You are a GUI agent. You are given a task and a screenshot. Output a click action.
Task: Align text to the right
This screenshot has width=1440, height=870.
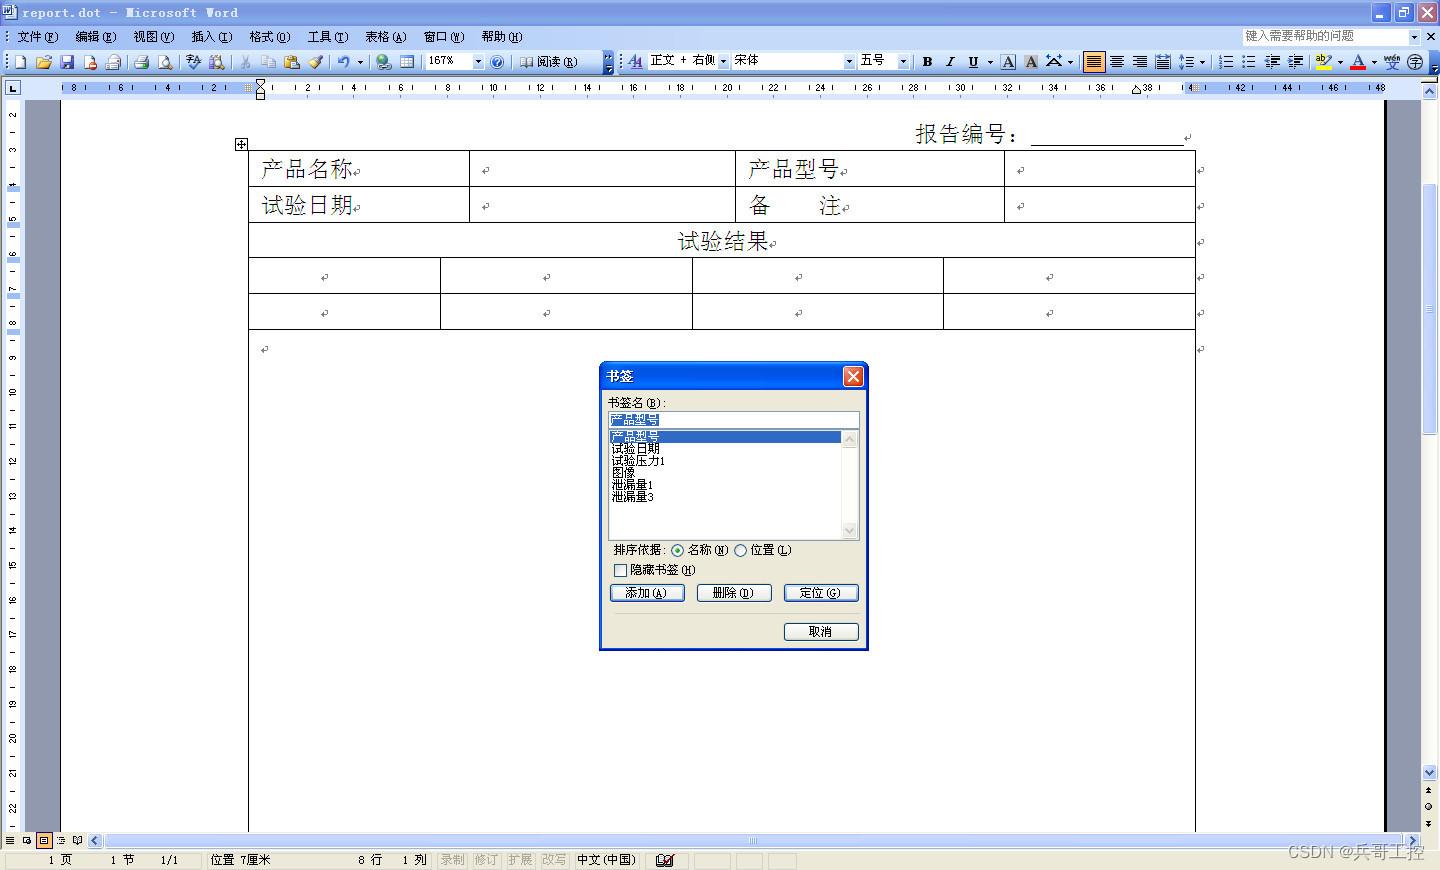coord(1140,62)
